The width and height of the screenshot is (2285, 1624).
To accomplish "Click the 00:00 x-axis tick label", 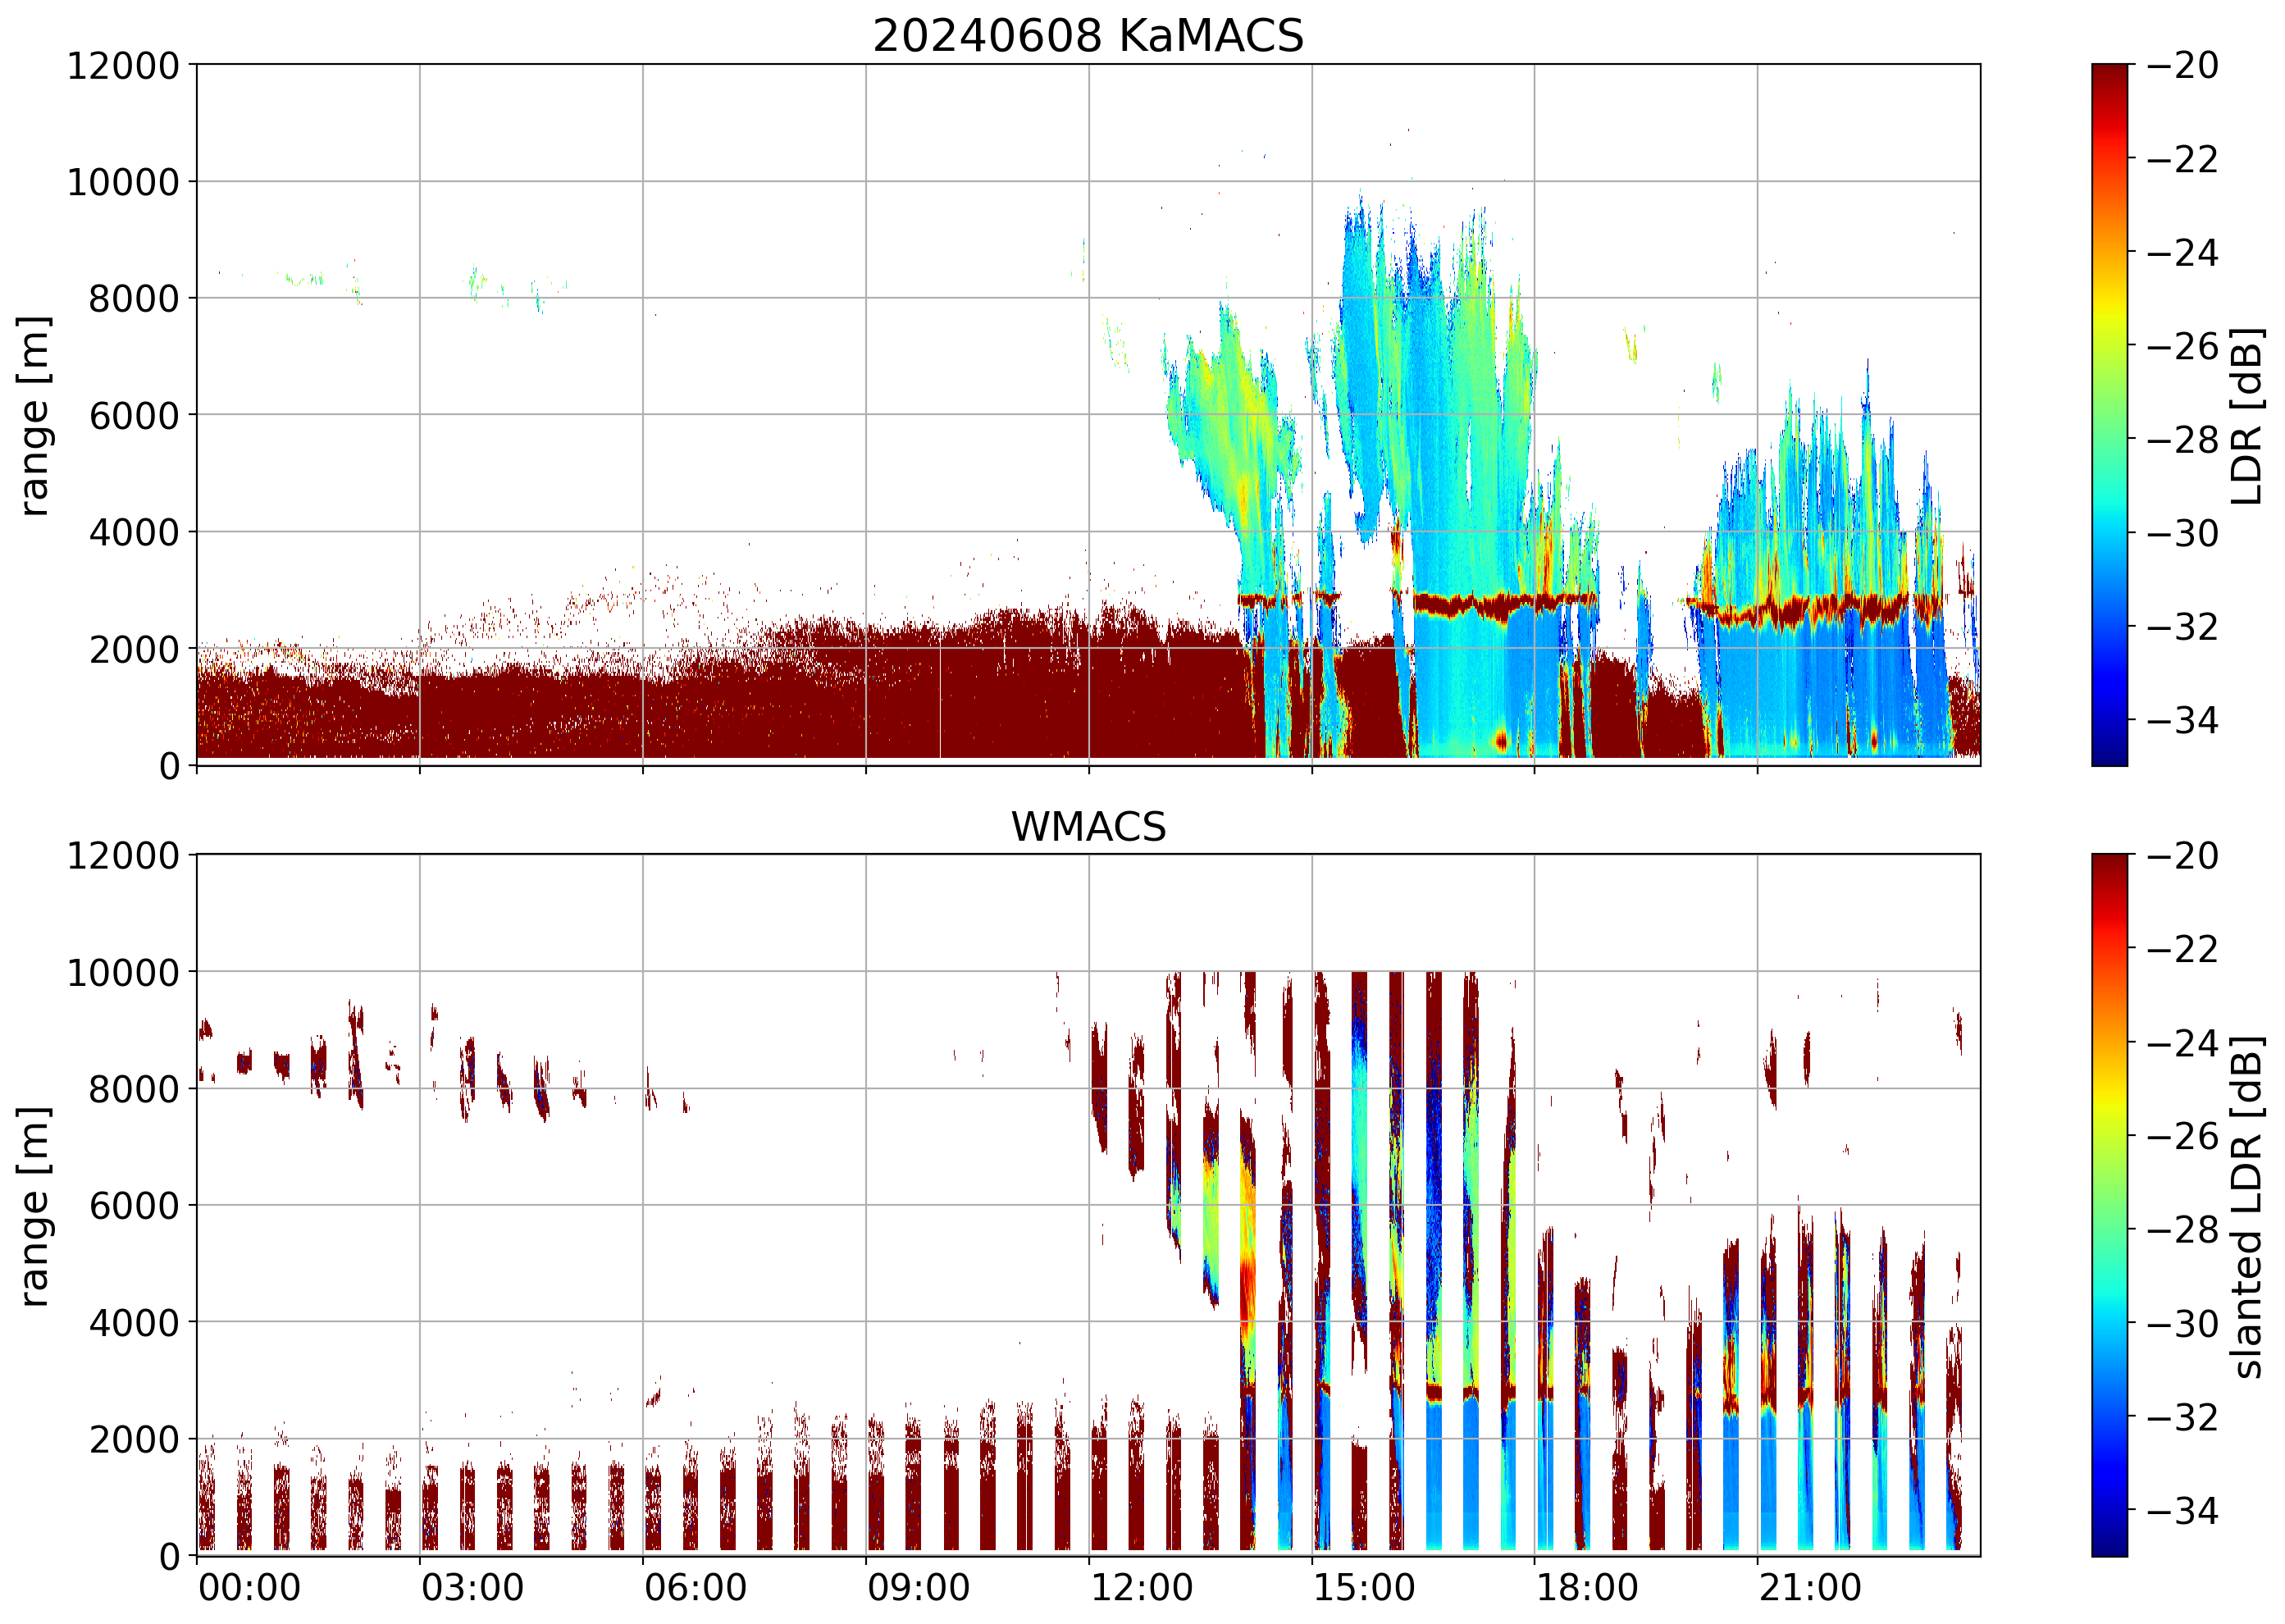I will click(249, 1588).
